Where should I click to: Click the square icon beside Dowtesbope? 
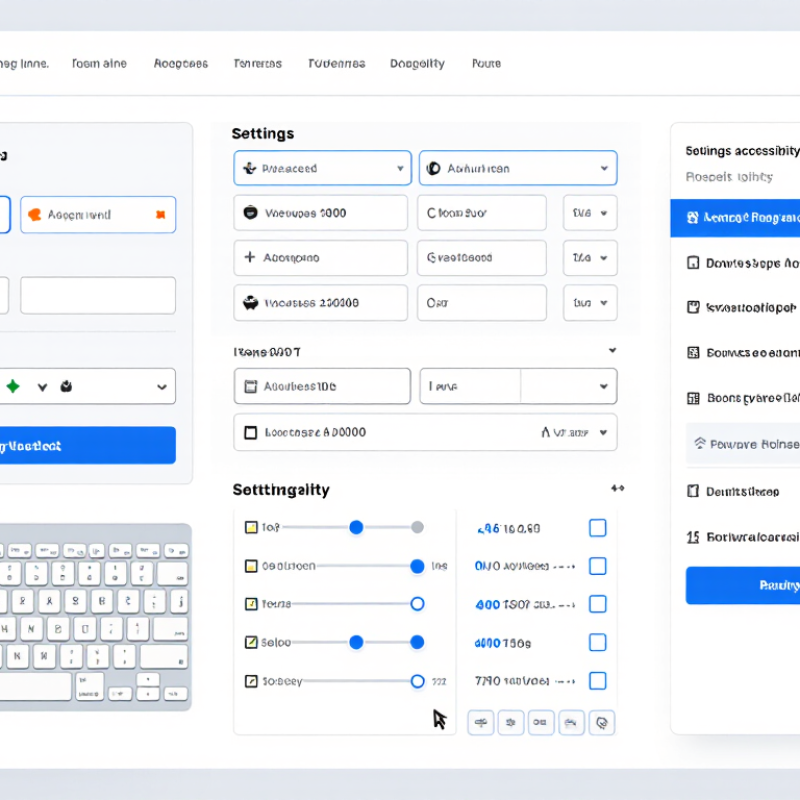(x=693, y=263)
